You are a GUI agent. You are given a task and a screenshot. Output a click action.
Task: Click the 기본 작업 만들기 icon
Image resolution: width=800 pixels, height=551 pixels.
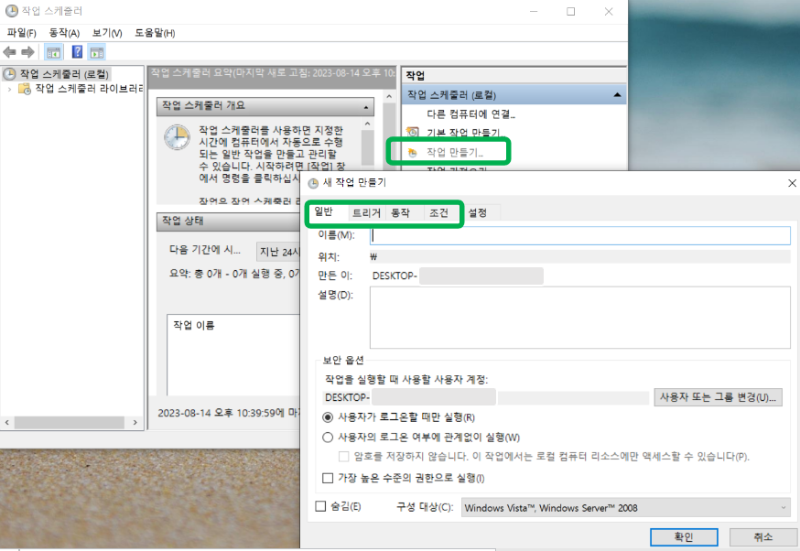coord(412,133)
